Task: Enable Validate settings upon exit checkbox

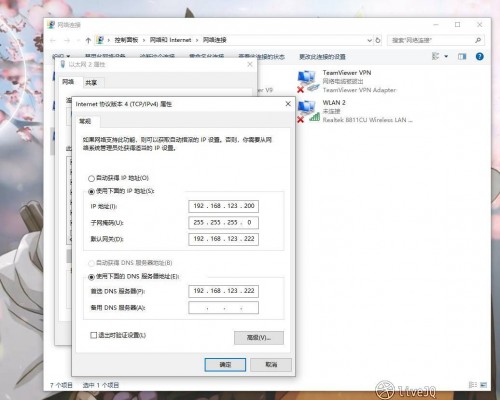Action: 94,335
